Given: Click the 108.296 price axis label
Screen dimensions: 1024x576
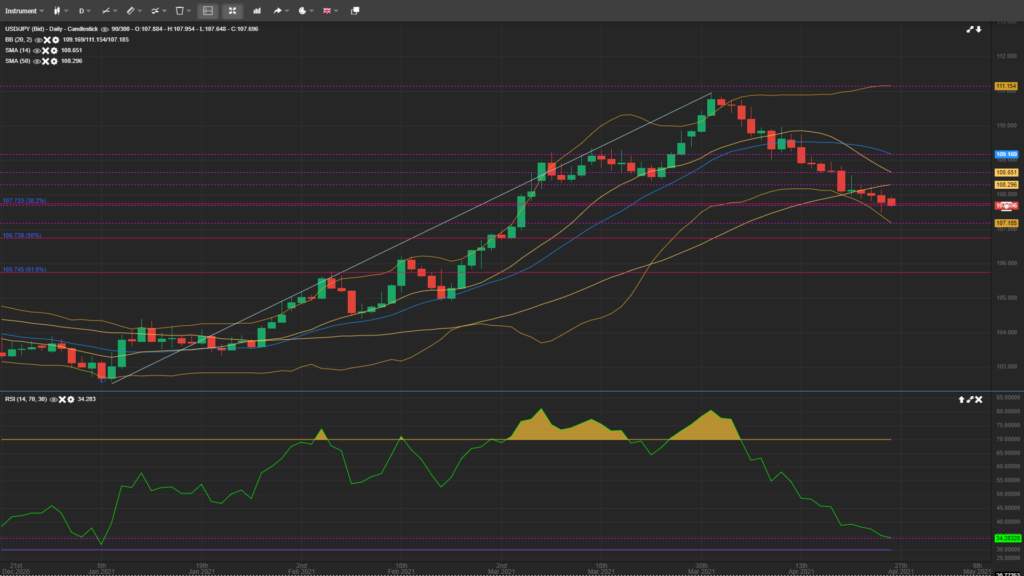Looking at the screenshot, I should tap(1006, 185).
